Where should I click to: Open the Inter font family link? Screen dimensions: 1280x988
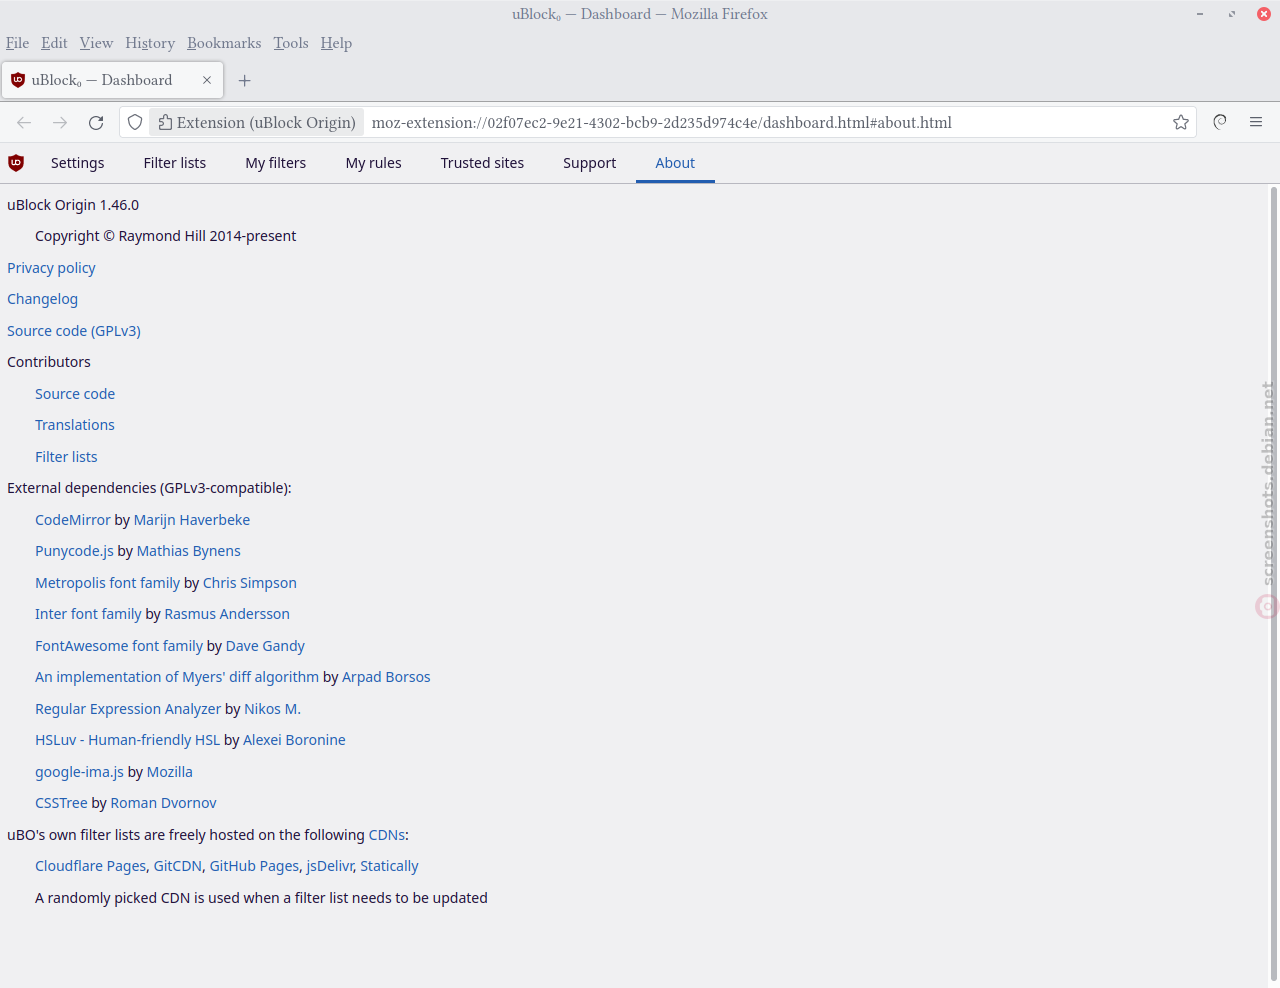click(x=88, y=614)
